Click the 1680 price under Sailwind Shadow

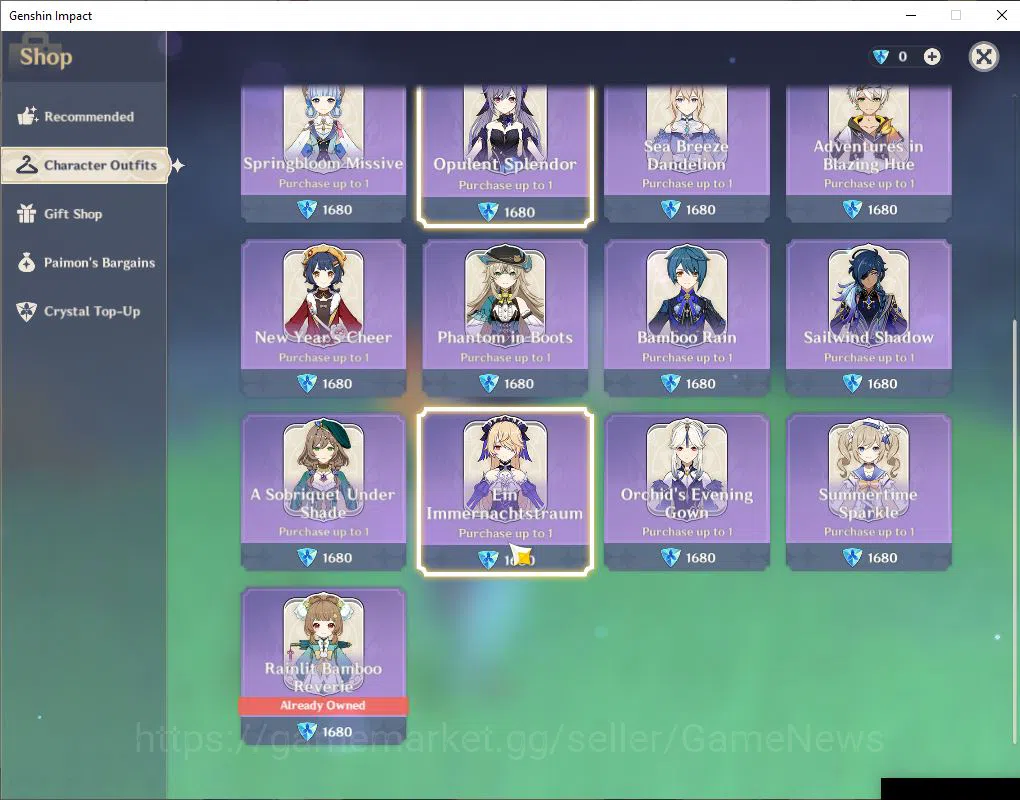[x=882, y=384]
